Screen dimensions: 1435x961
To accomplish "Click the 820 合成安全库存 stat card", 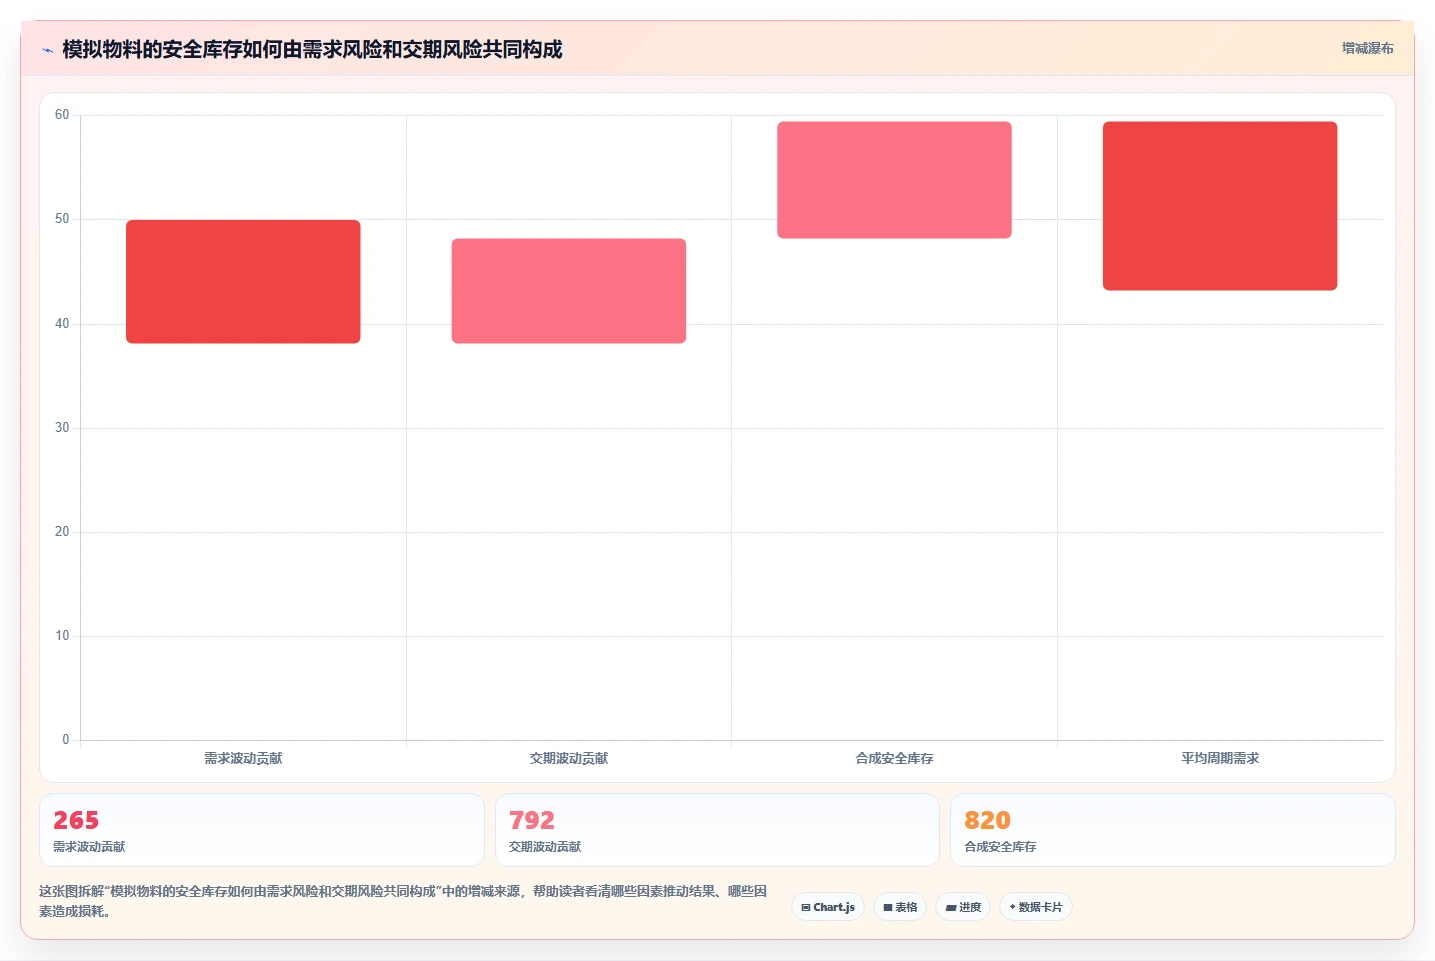I will pyautogui.click(x=1172, y=830).
